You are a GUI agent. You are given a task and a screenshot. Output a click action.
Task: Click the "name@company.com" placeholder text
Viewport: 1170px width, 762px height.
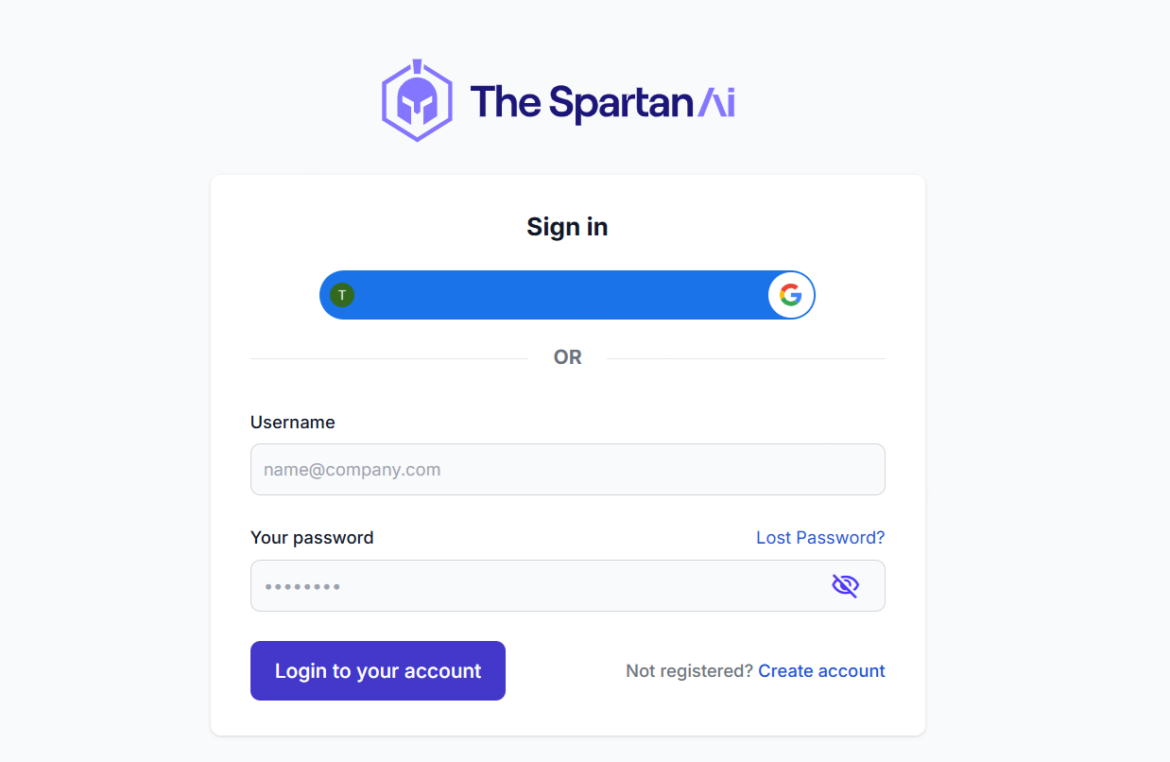(352, 470)
